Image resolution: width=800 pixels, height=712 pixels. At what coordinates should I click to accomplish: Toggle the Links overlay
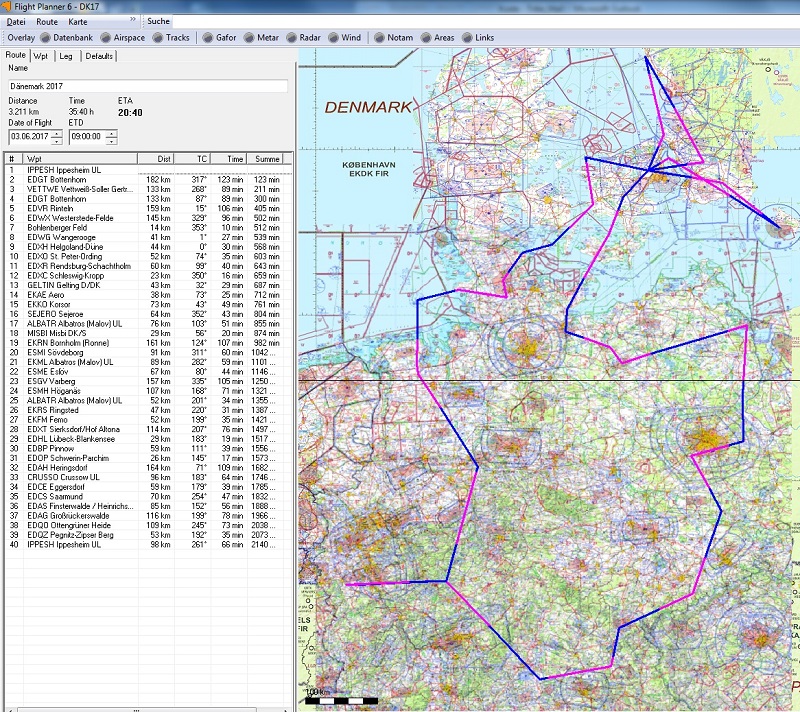click(x=477, y=37)
